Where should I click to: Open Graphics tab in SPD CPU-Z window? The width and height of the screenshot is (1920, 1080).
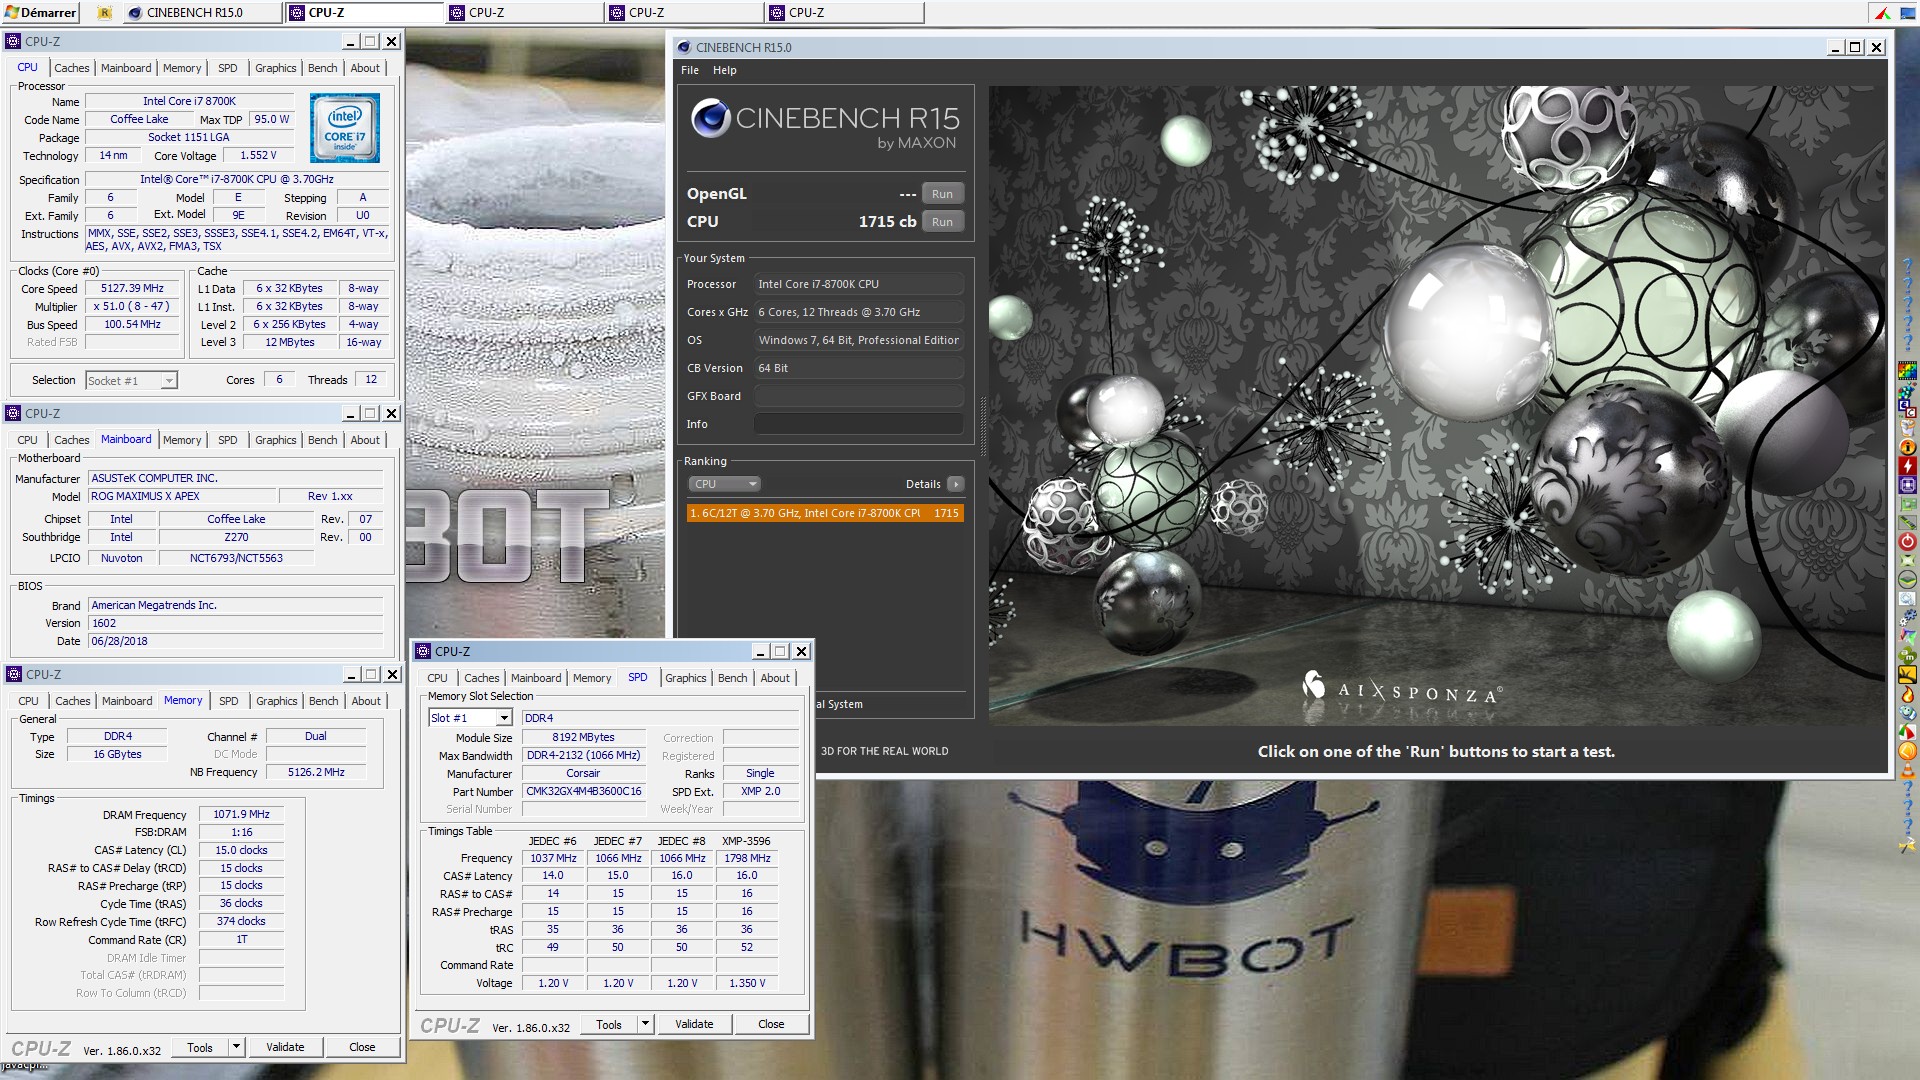pos(685,678)
